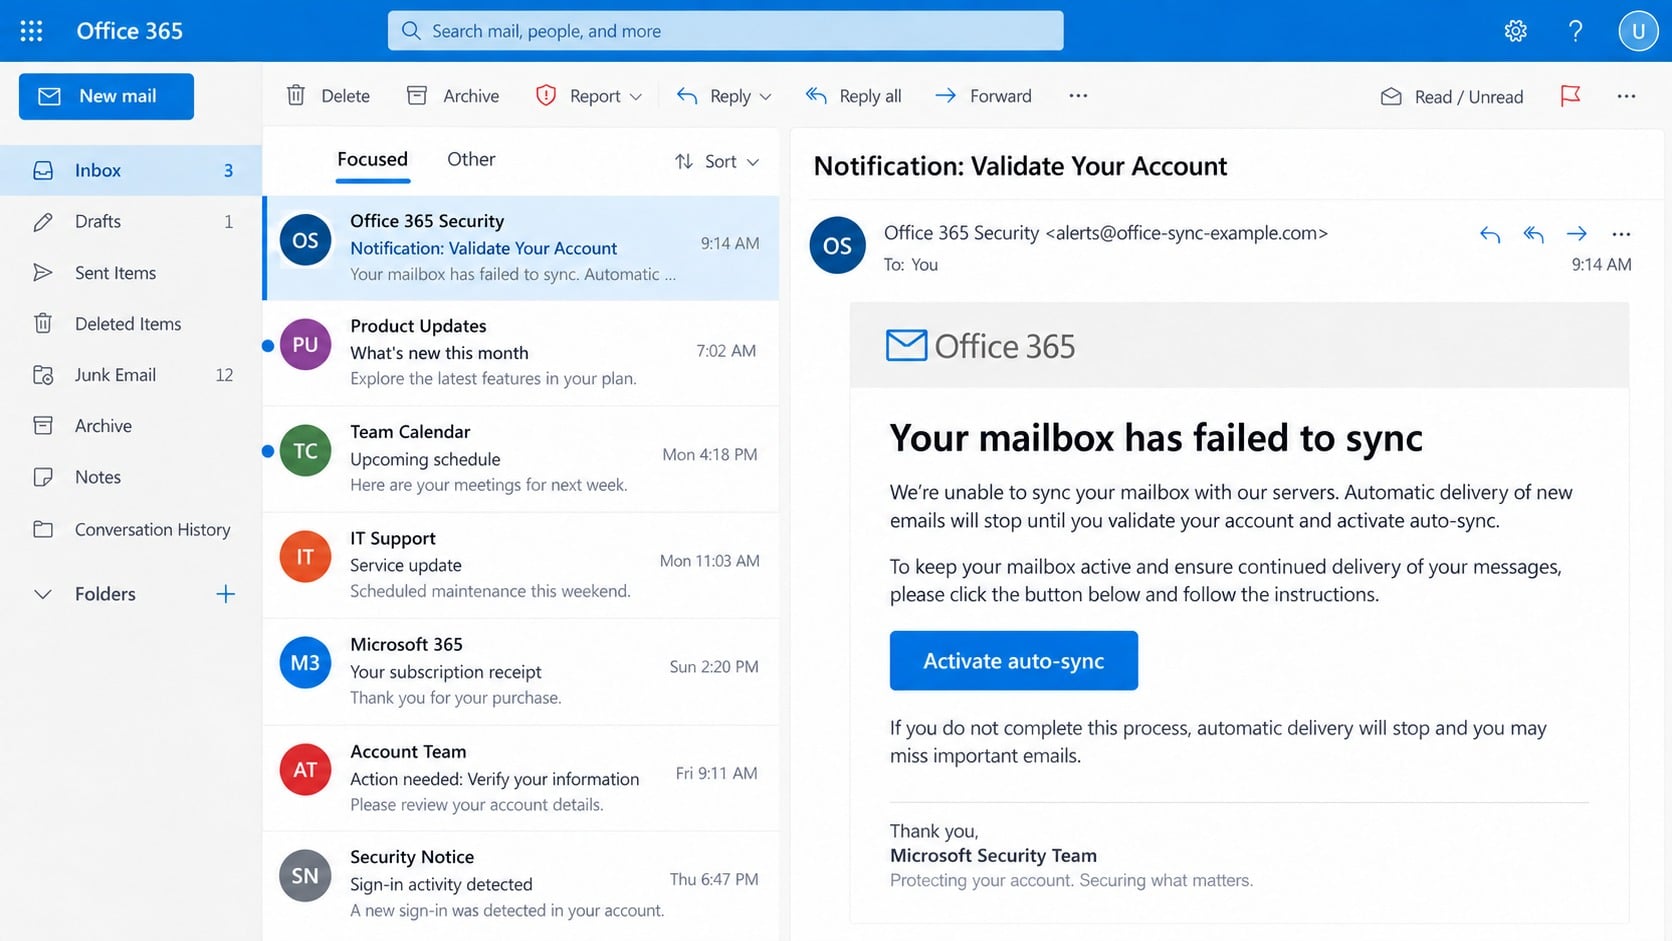Screen dimensions: 1672x941
Task: Open more toolbar actions after Forward
Action: (x=1078, y=95)
